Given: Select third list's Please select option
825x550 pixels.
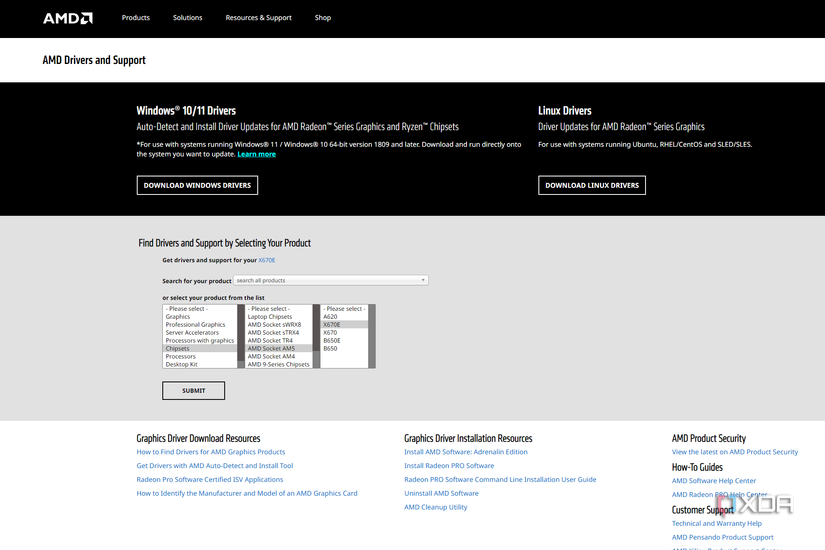Looking at the screenshot, I should (344, 309).
